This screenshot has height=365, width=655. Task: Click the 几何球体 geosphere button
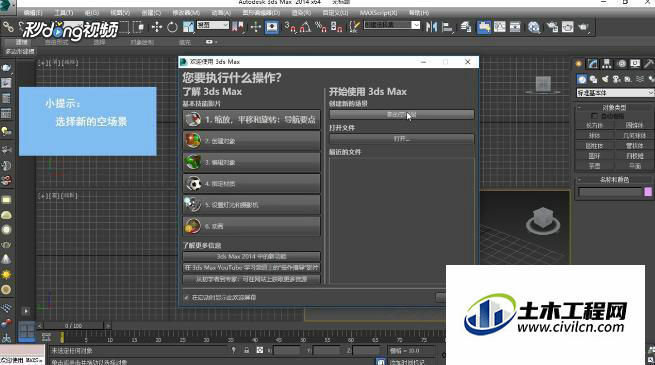click(x=634, y=136)
